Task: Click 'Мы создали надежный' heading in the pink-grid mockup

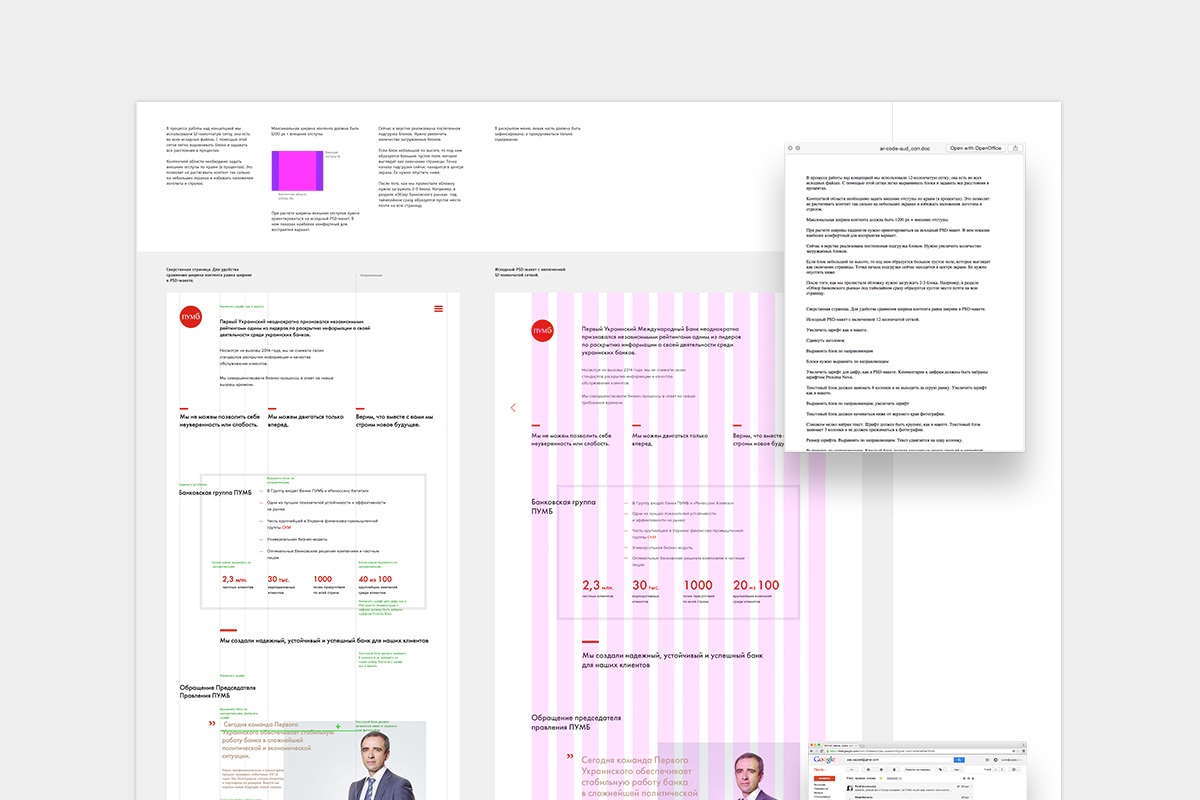Action: 672,659
